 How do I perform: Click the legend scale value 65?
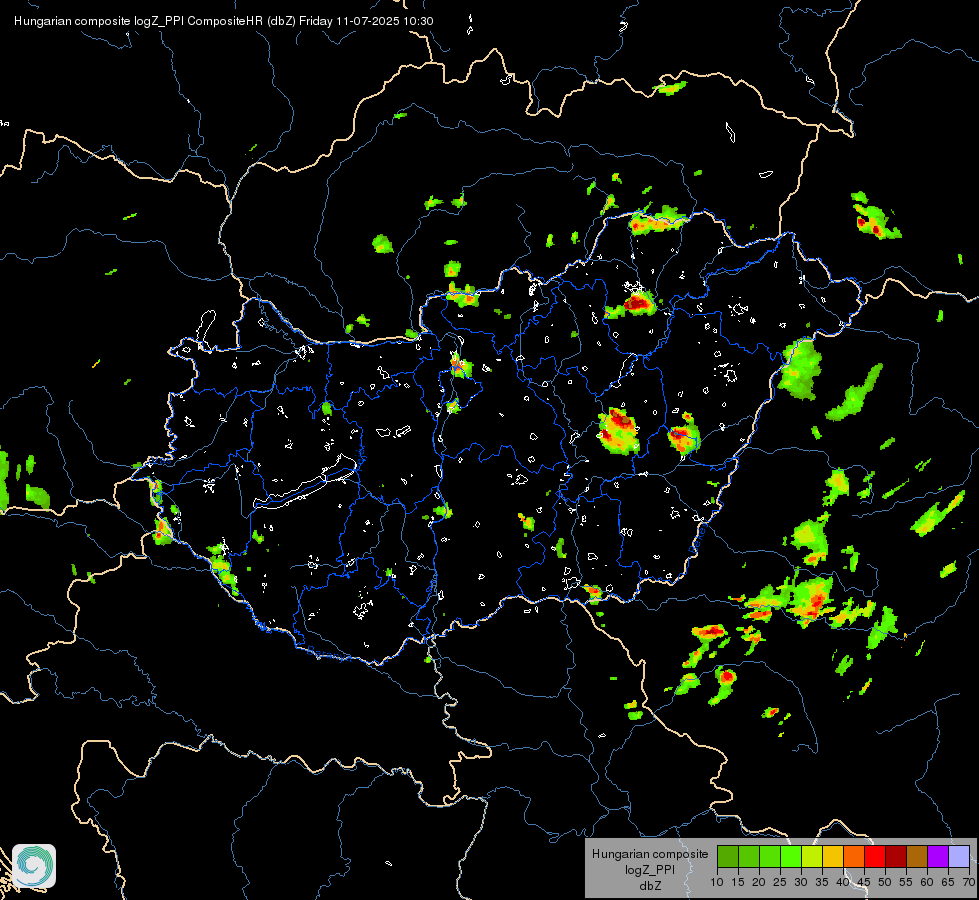948,883
